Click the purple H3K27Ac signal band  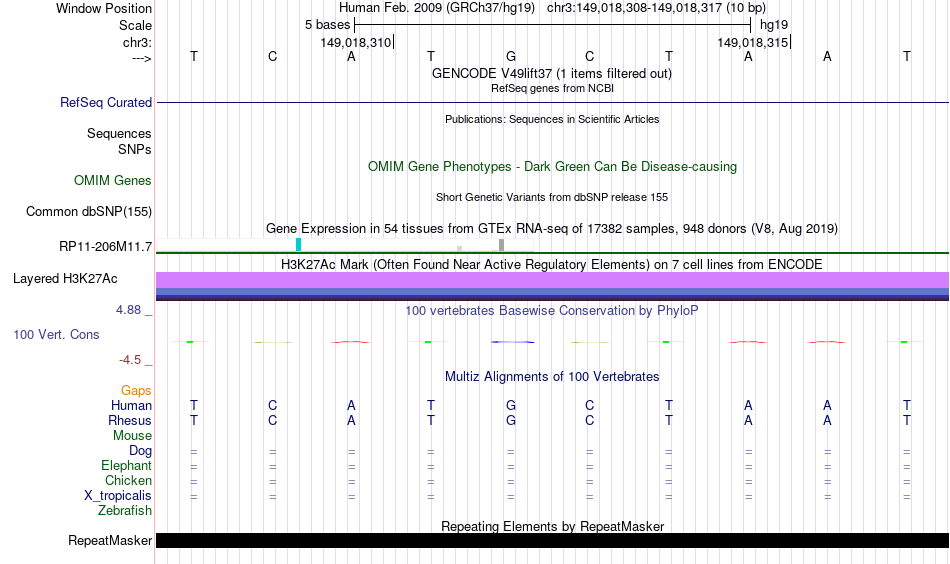tap(552, 280)
